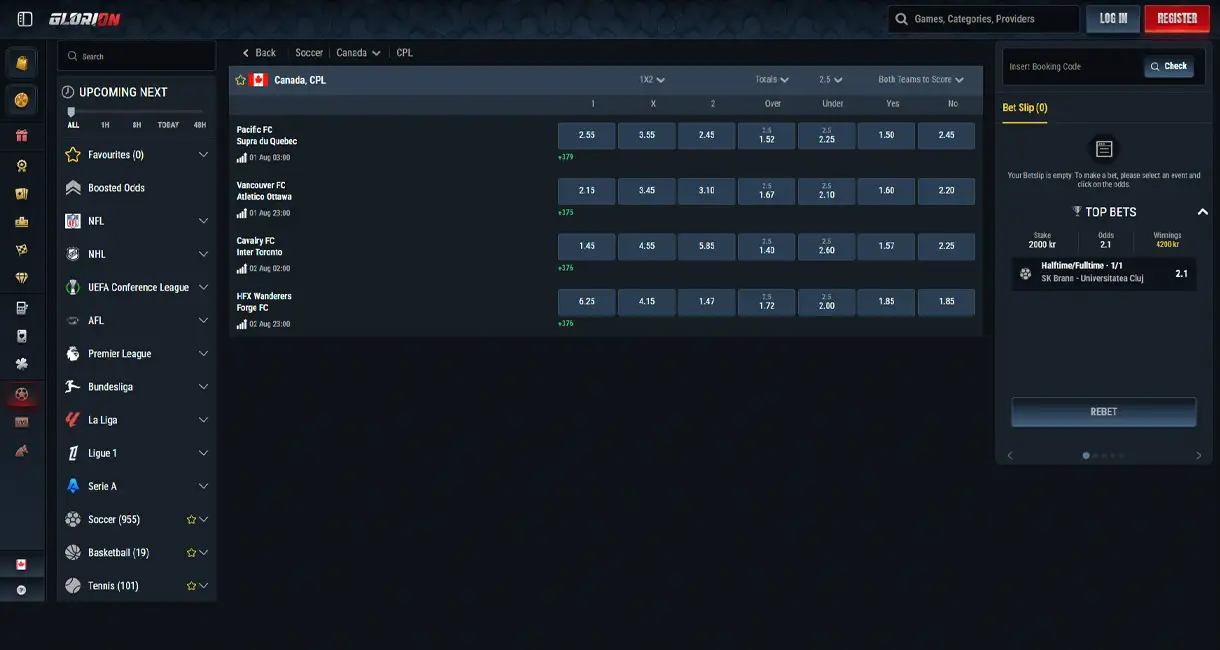Open the Both Teams to Score dropdown
The image size is (1220, 650).
click(921, 80)
